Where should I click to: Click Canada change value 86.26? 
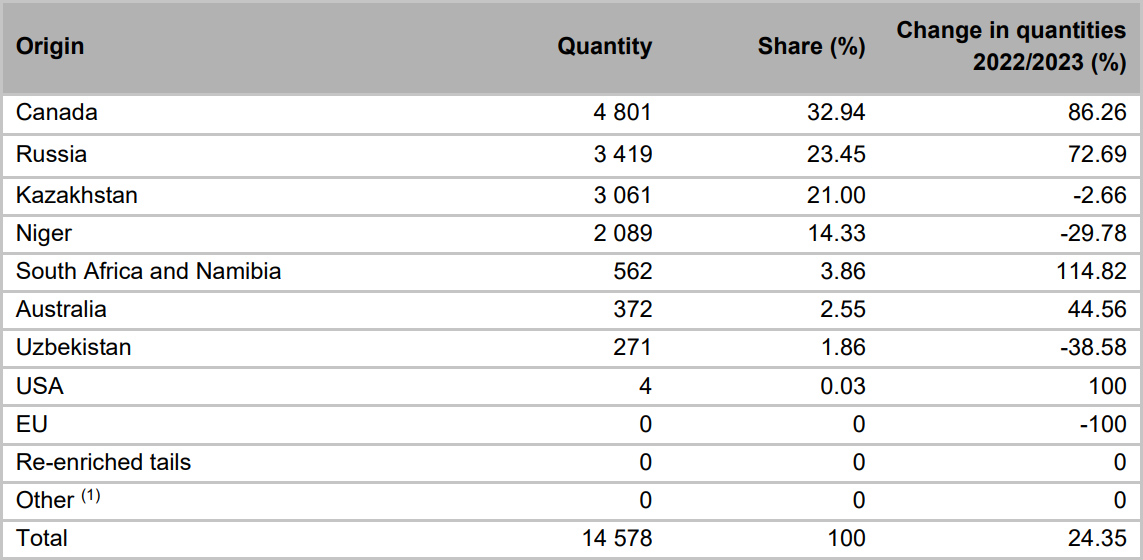pos(1095,113)
